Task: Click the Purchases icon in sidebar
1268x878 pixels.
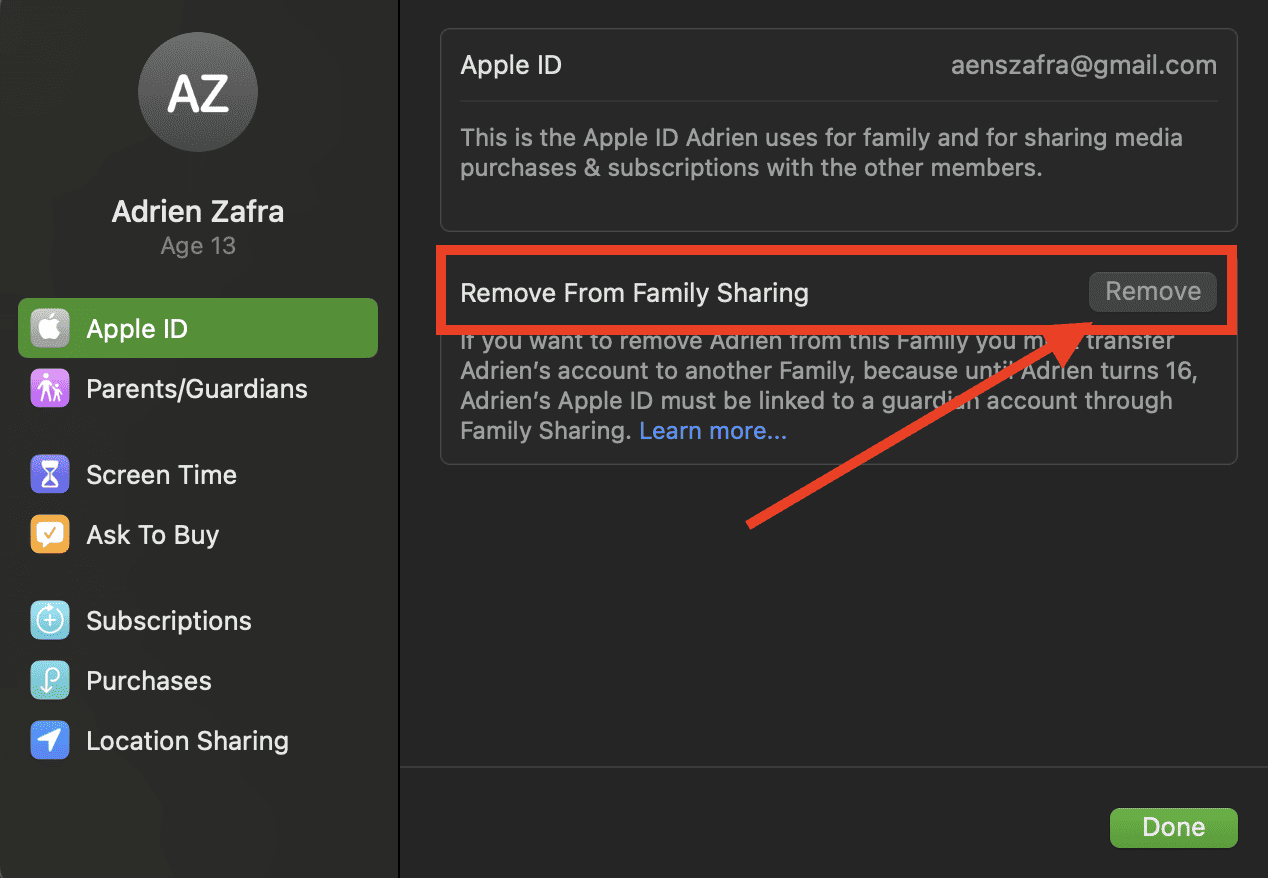Action: (50, 680)
